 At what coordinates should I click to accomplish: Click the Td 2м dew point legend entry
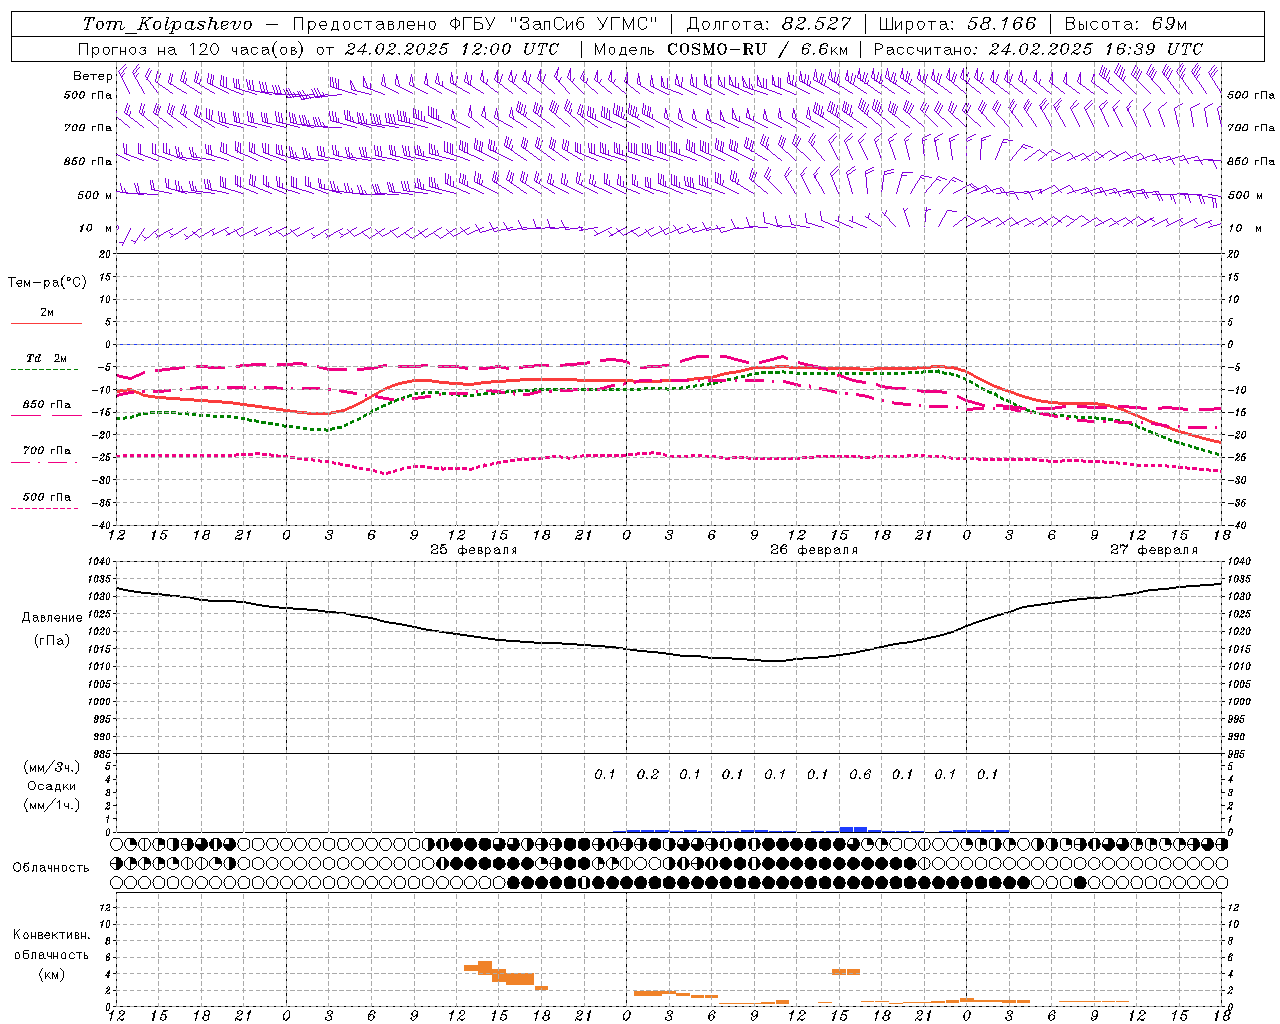(x=46, y=358)
